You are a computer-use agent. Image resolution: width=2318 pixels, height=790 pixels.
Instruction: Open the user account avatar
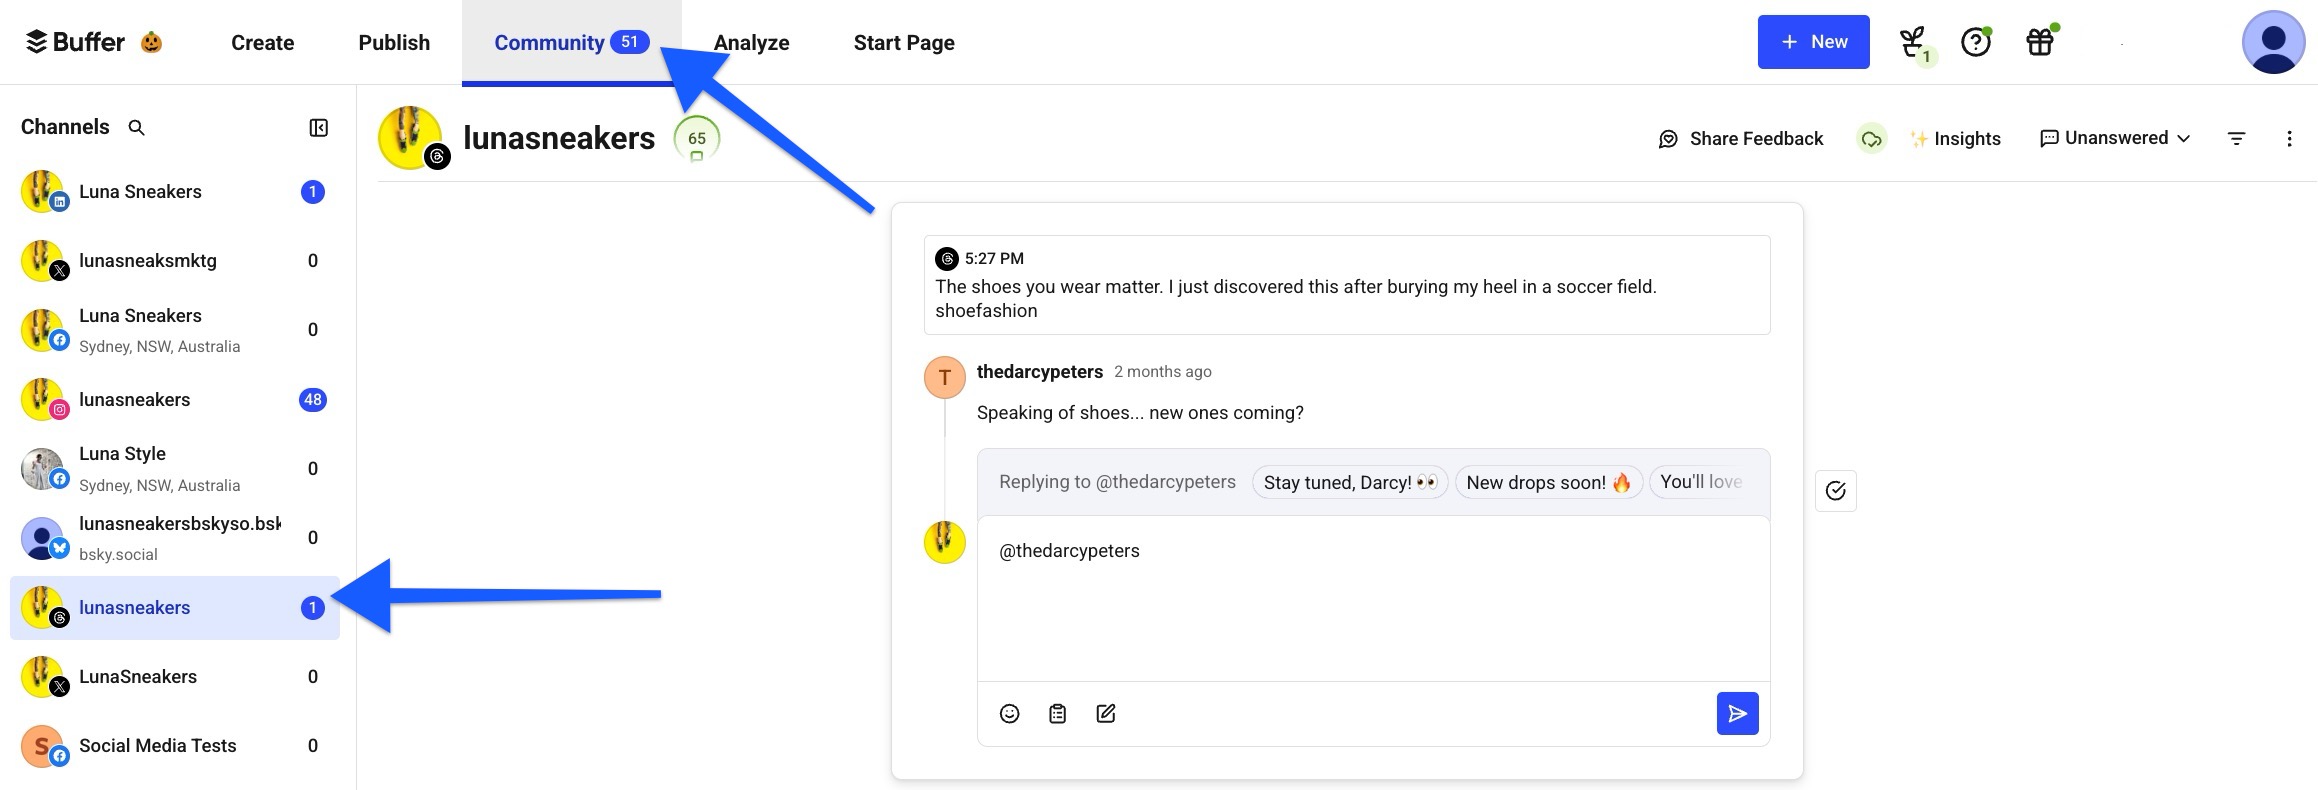(2273, 42)
